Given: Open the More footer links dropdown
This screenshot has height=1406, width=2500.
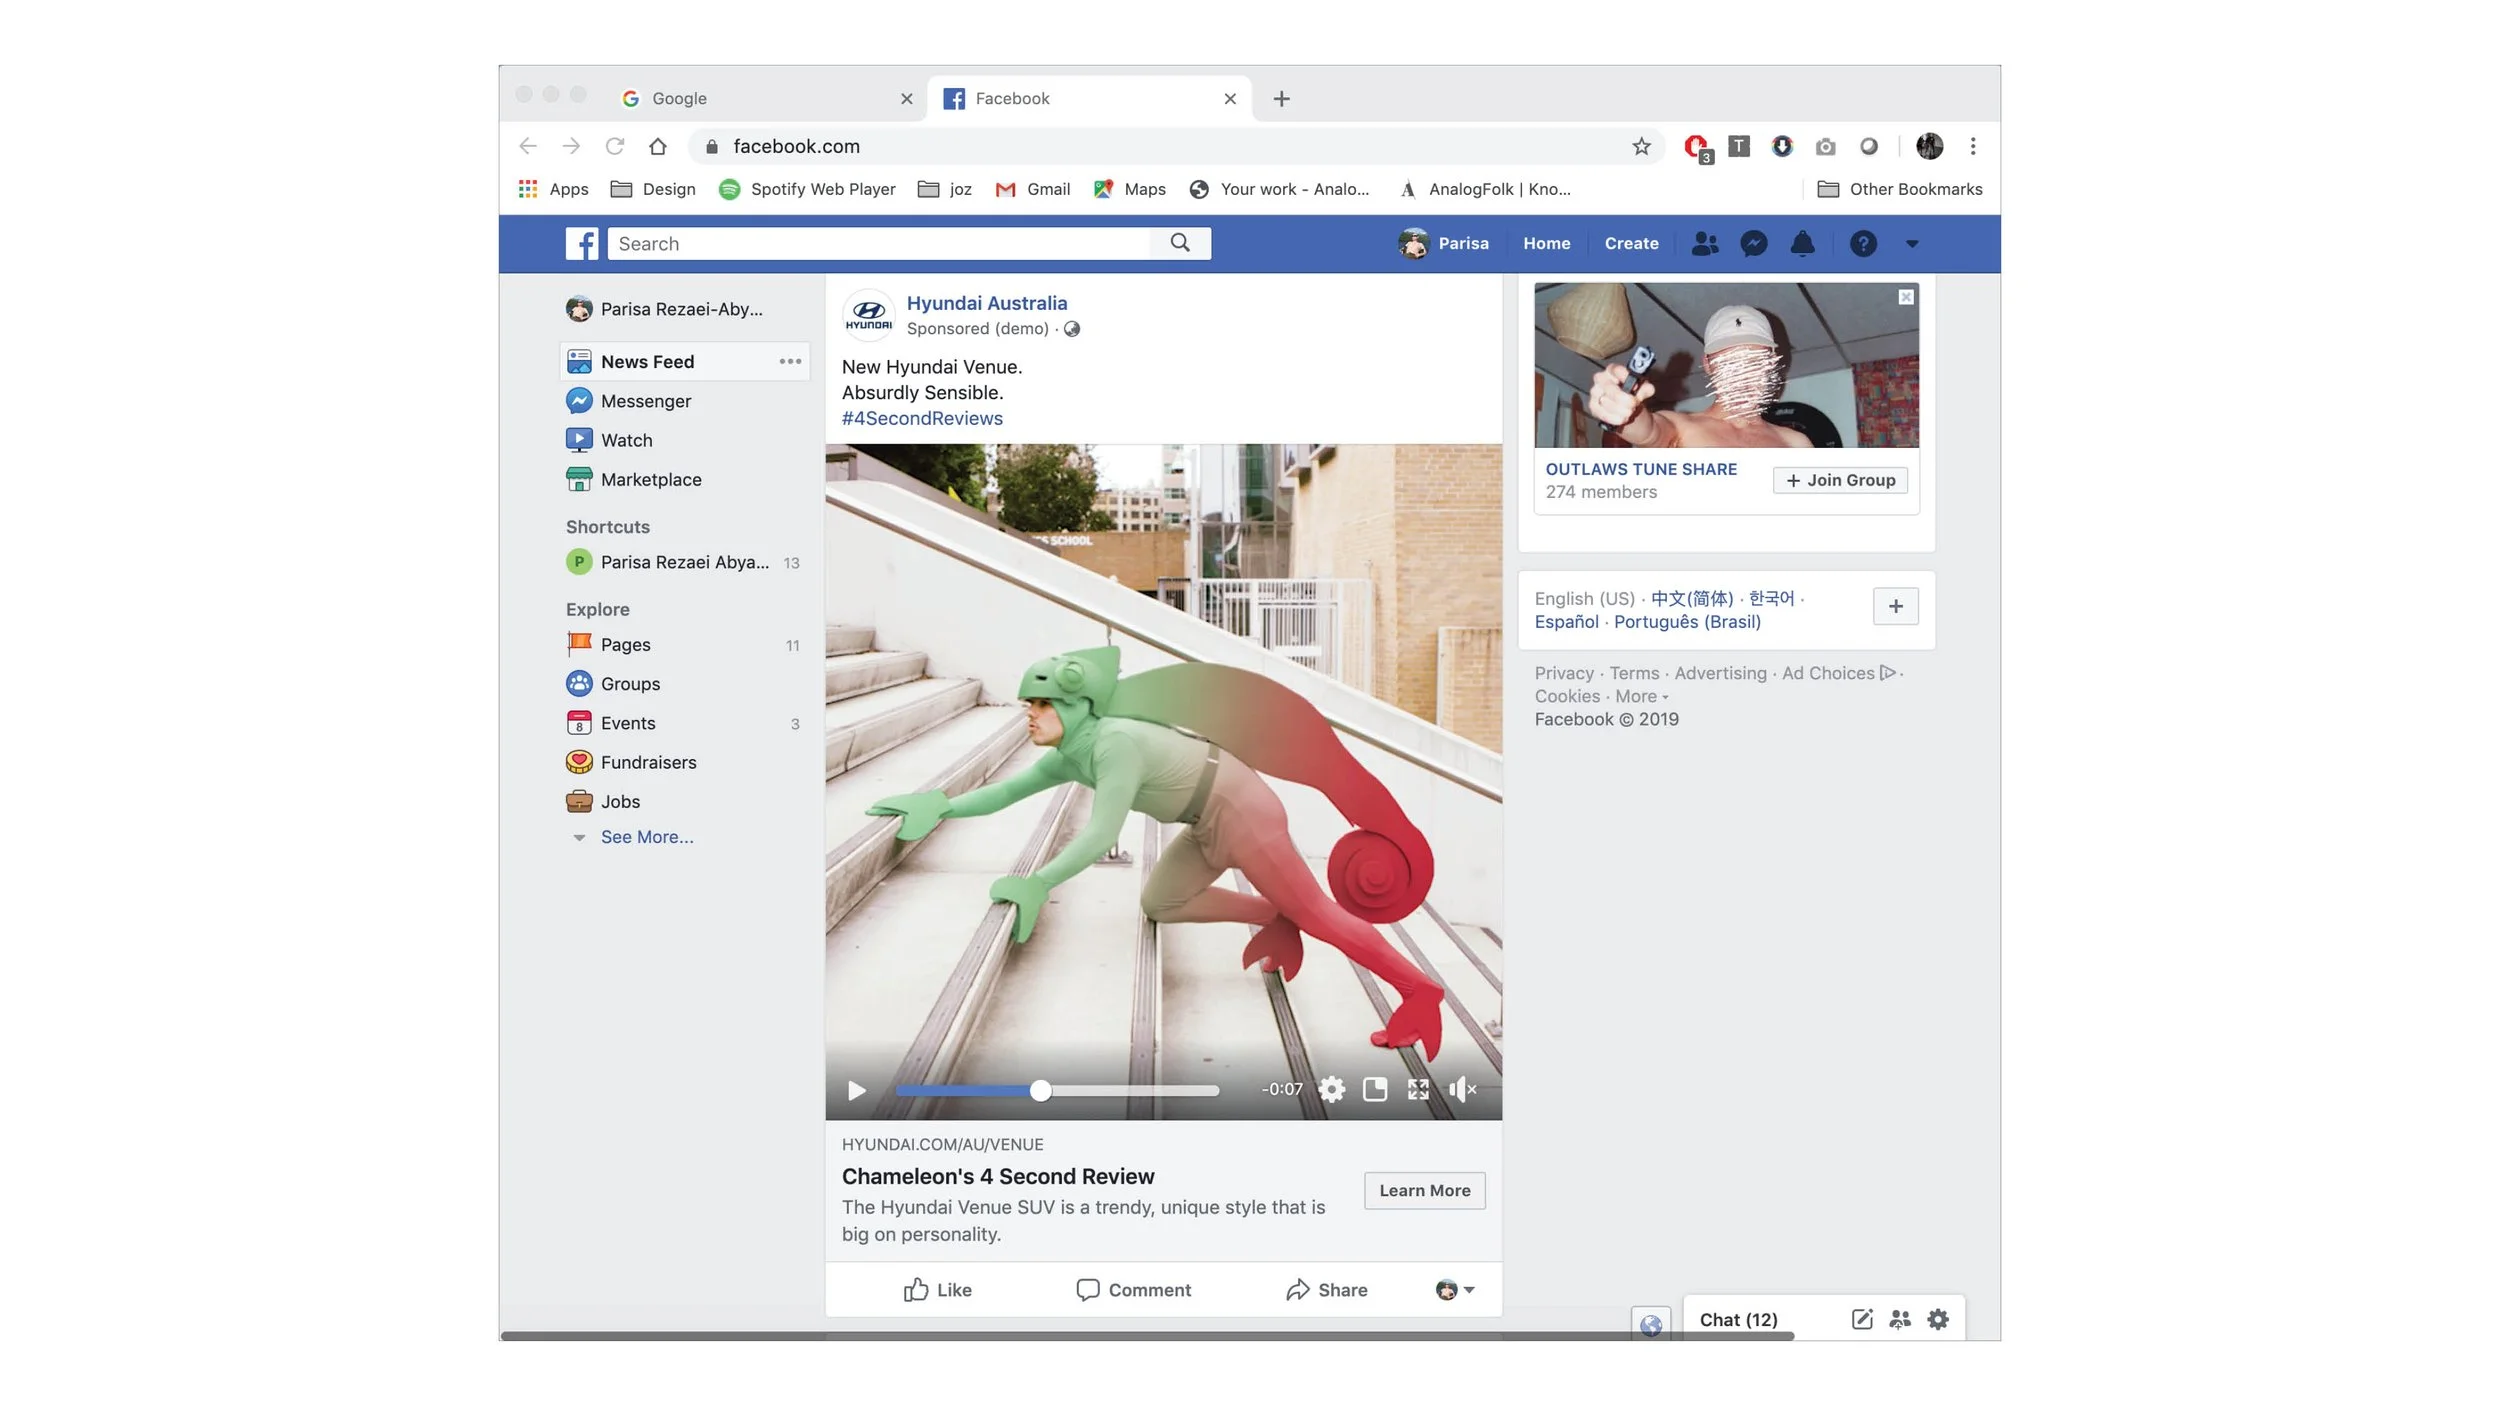Looking at the screenshot, I should pyautogui.click(x=1641, y=696).
